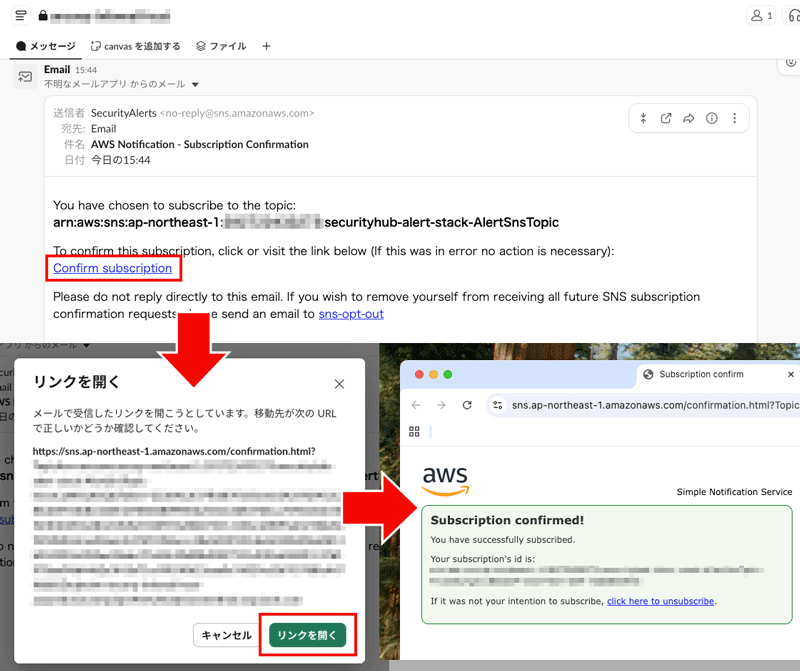Click the Confirm subscription link
Image resolution: width=800 pixels, height=671 pixels.
coord(112,268)
